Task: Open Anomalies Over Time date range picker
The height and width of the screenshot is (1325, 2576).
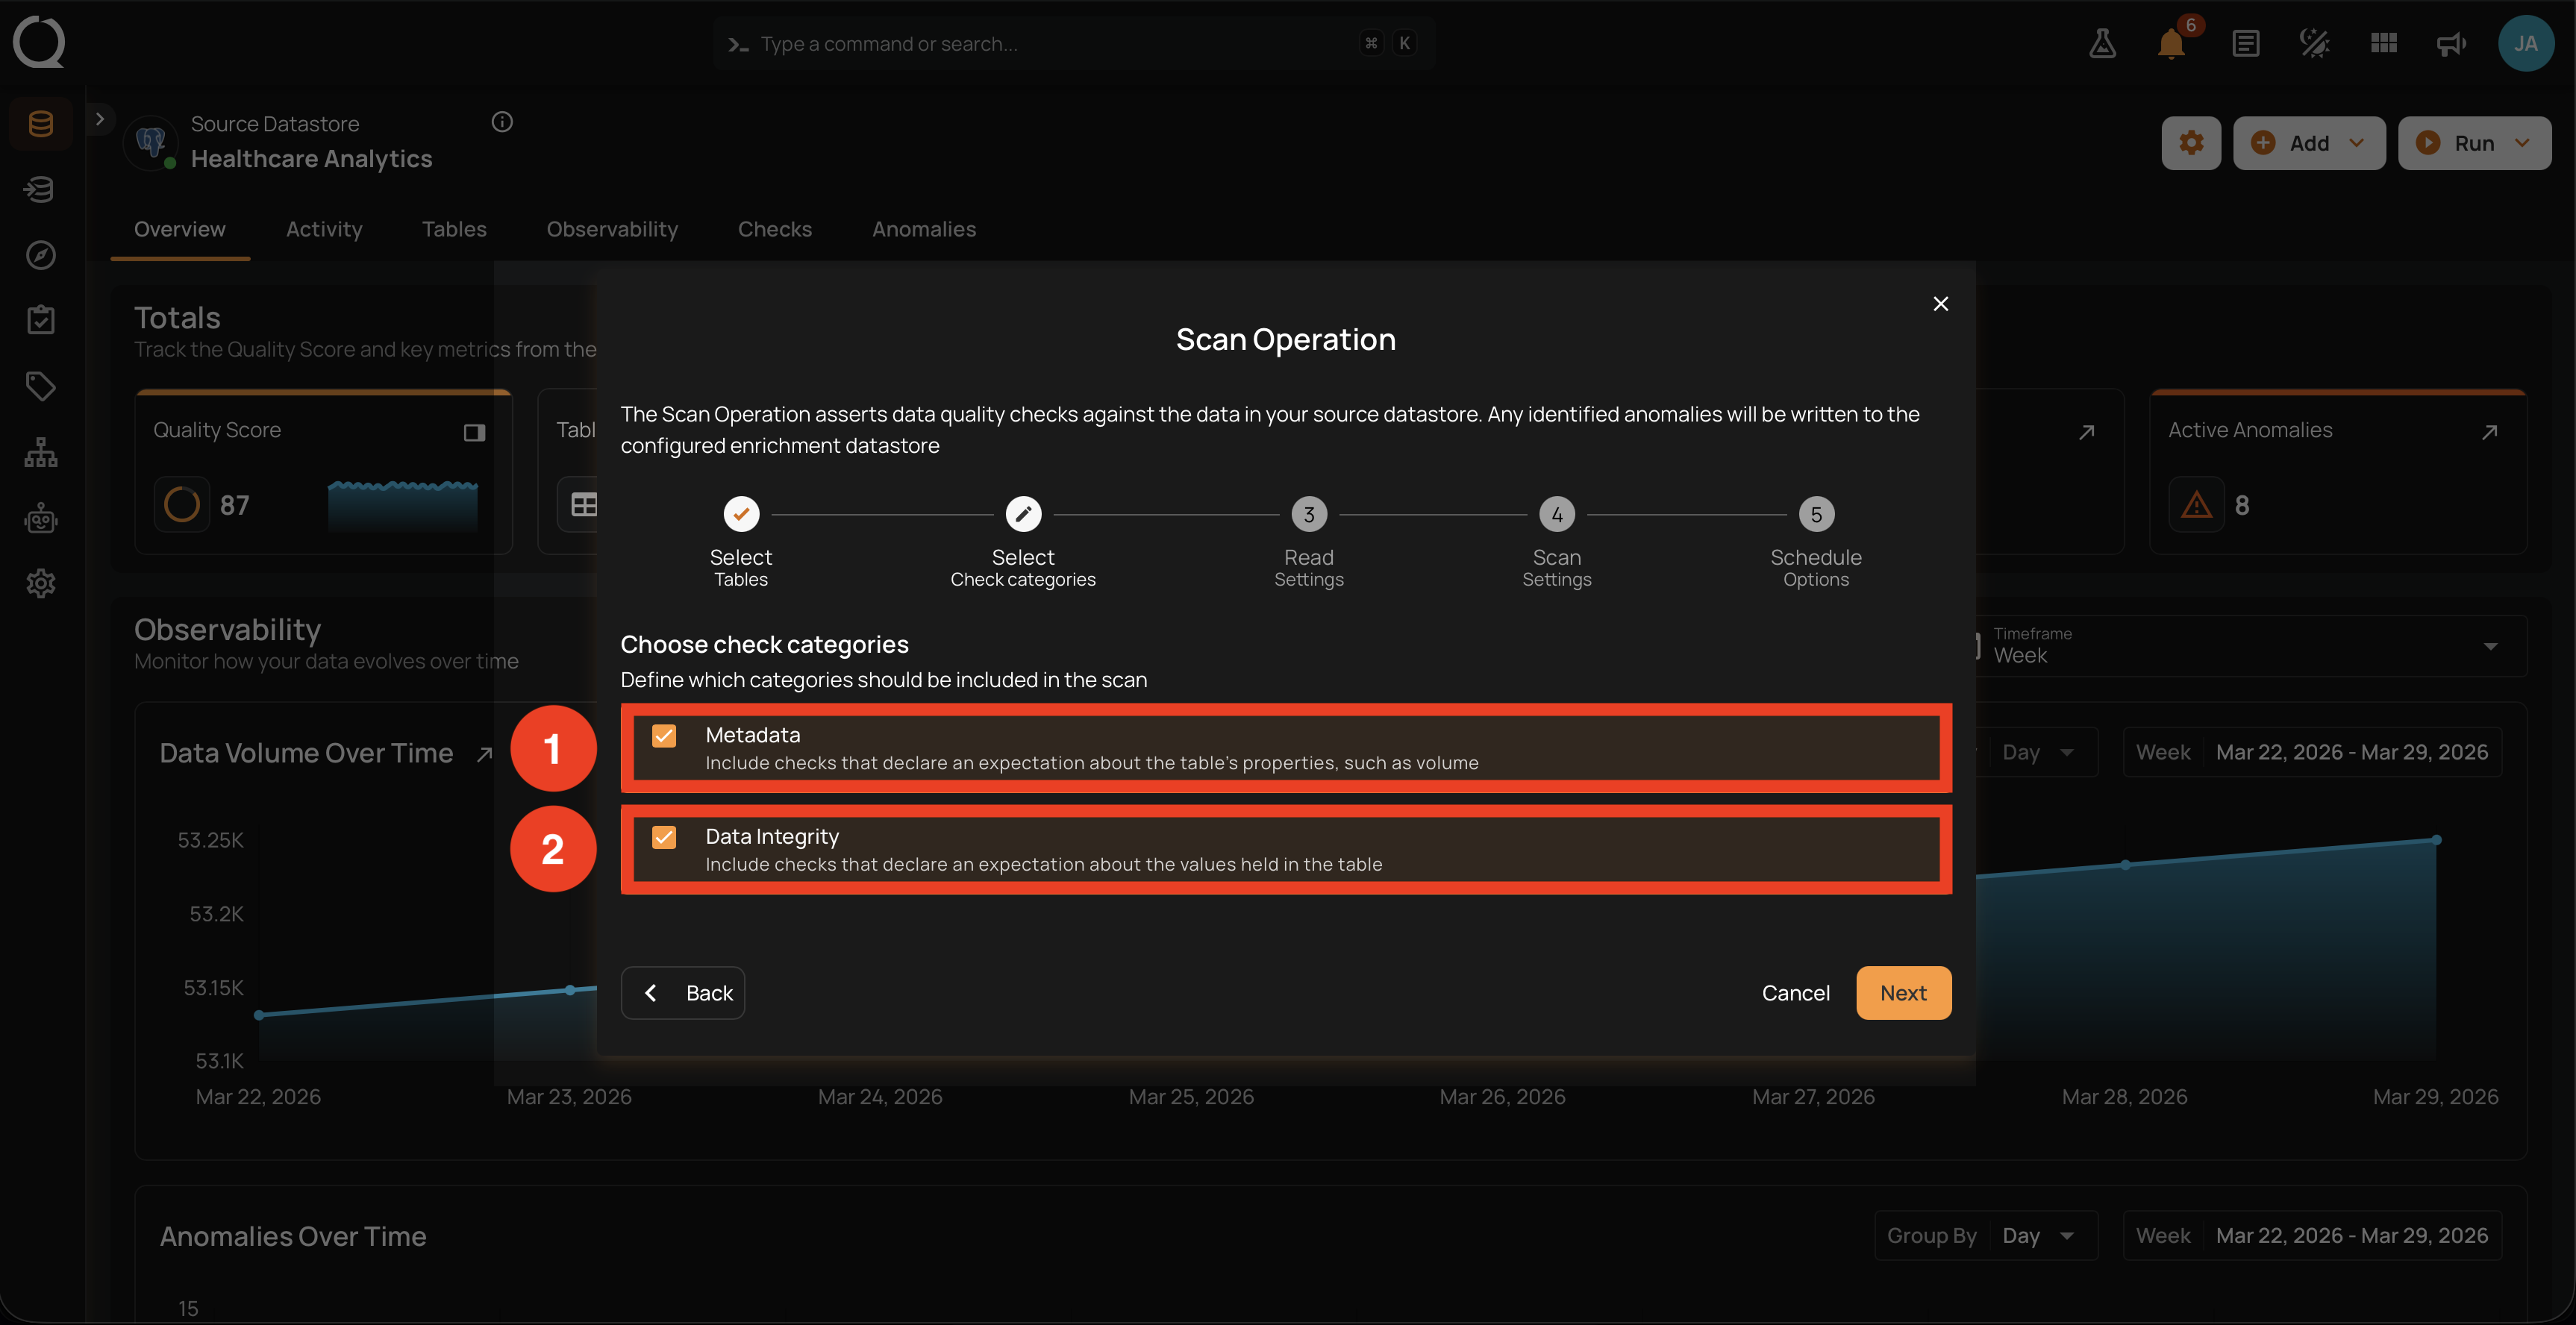Action: coord(2312,1236)
